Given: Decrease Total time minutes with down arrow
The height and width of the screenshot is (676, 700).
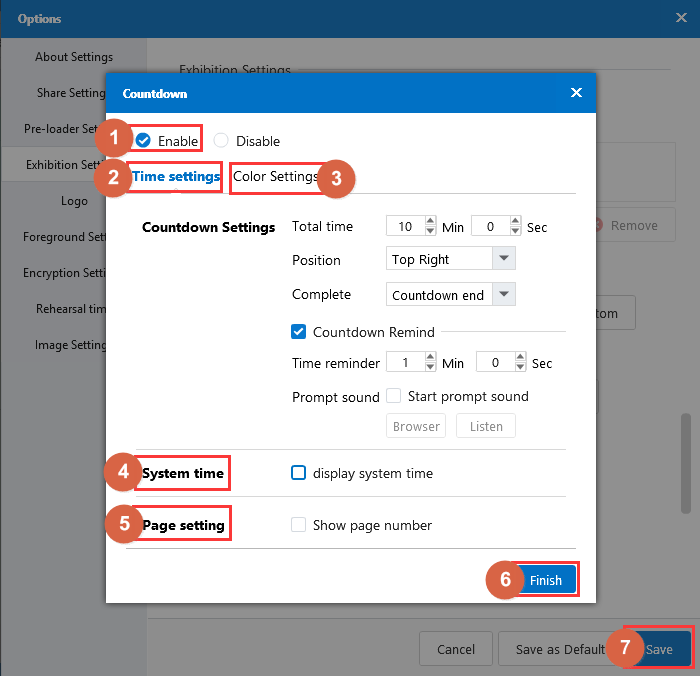Looking at the screenshot, I should 430,231.
